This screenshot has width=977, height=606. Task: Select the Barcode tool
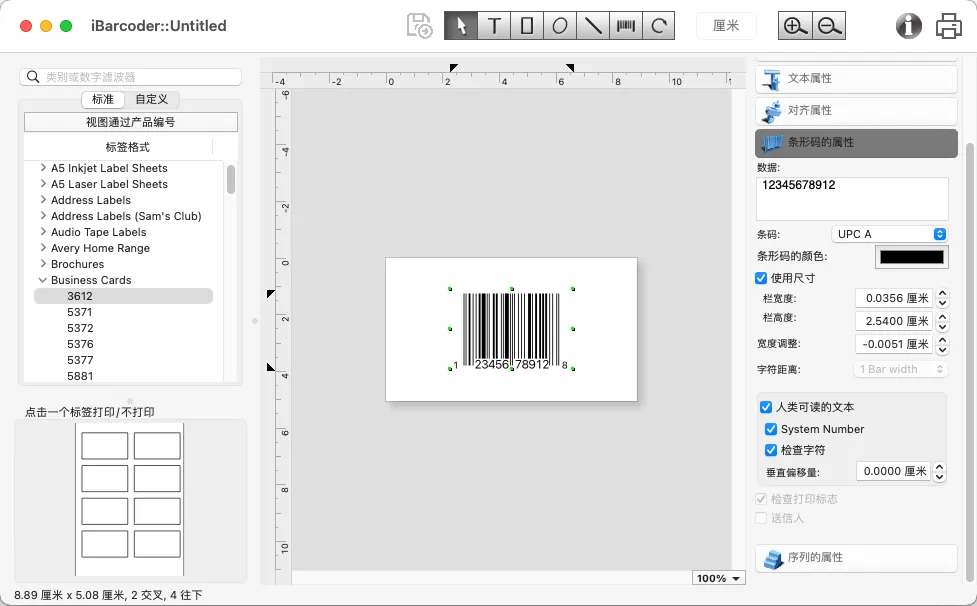click(626, 26)
